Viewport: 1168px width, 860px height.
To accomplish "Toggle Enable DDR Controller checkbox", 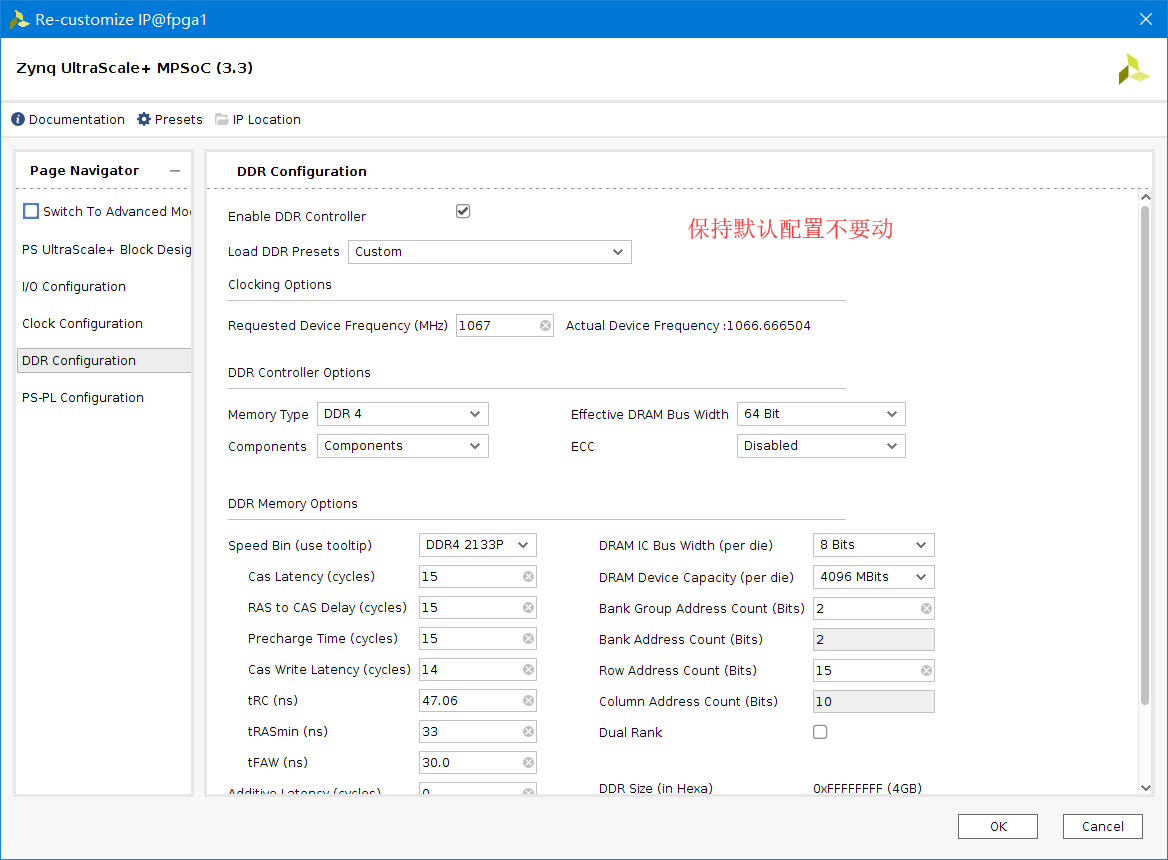I will pyautogui.click(x=463, y=211).
